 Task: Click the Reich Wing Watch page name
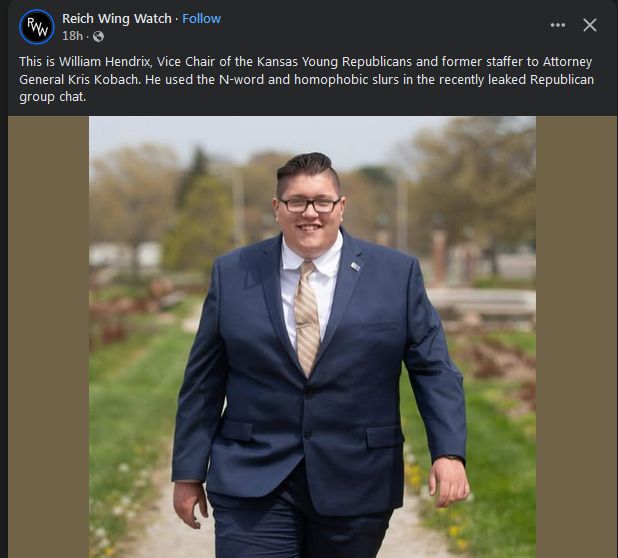(x=117, y=19)
